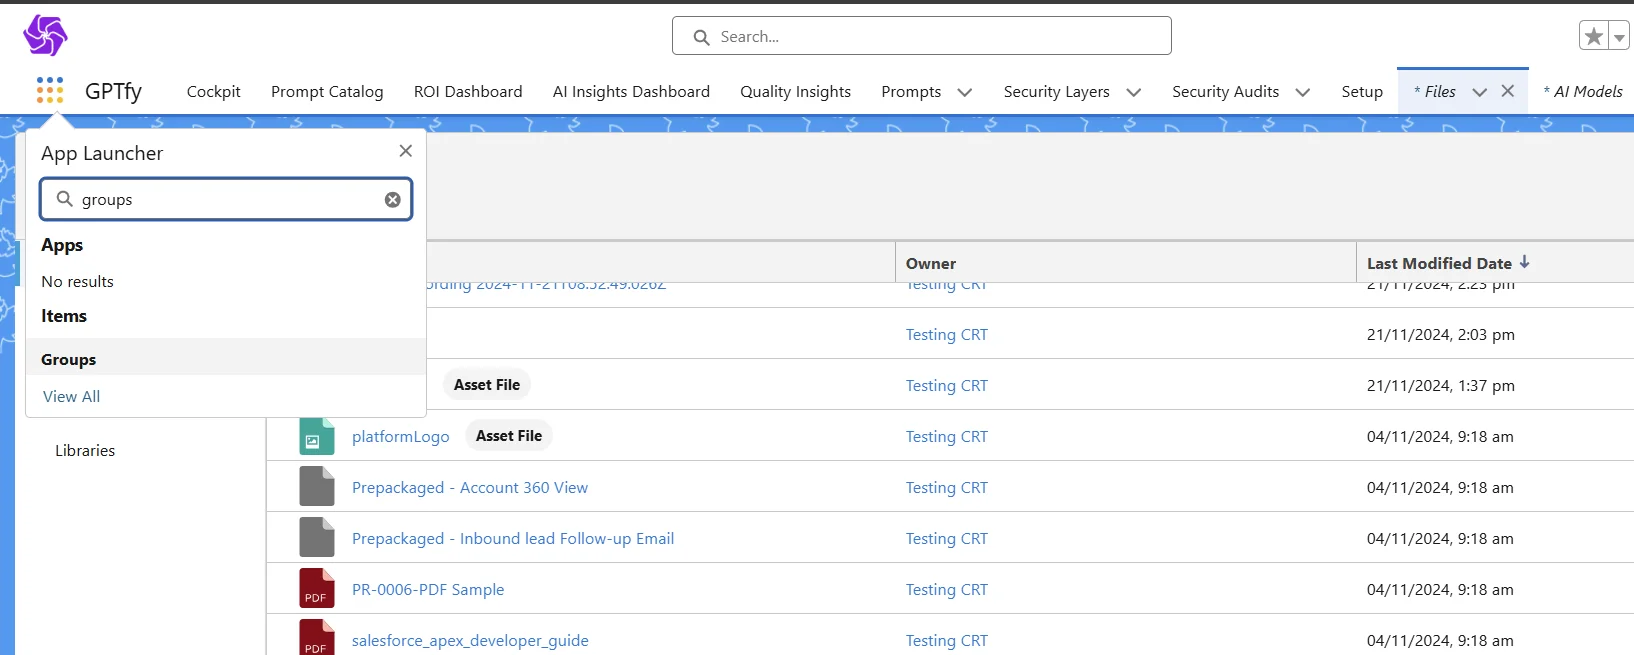Click the platformLogo image file icon
The height and width of the screenshot is (655, 1634).
click(316, 437)
